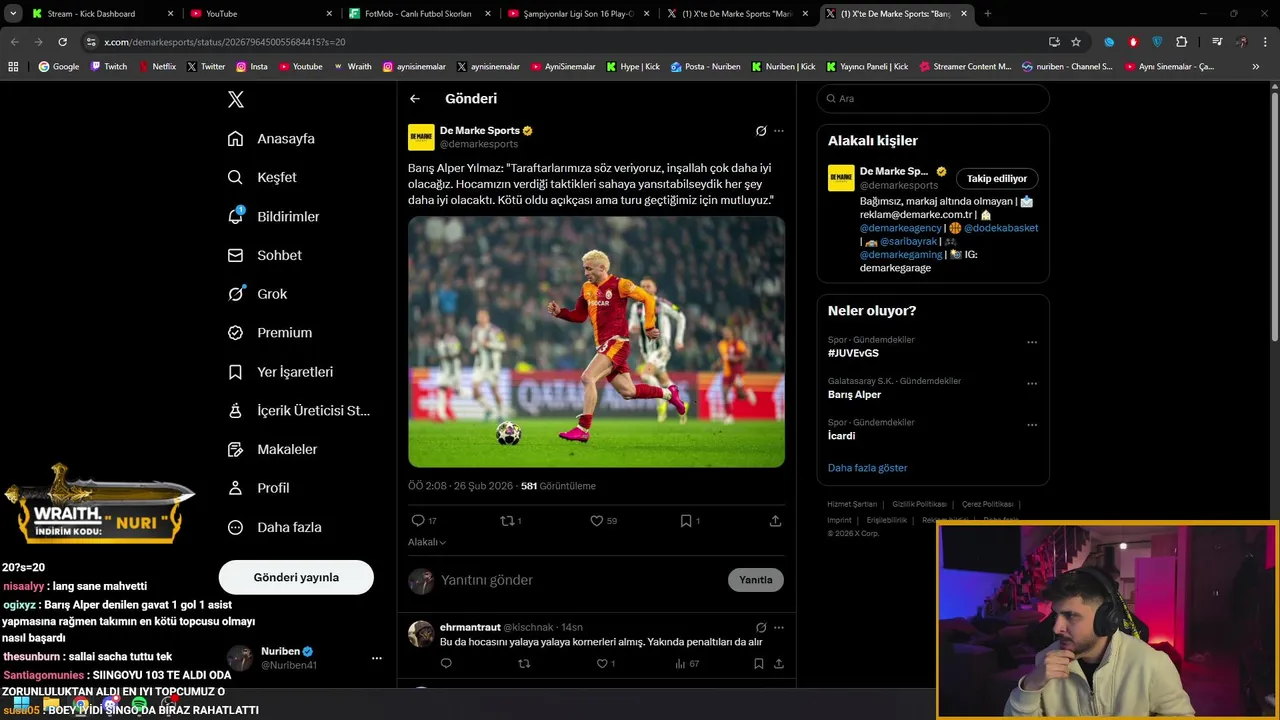Switch to YouTube tab

coord(261,14)
